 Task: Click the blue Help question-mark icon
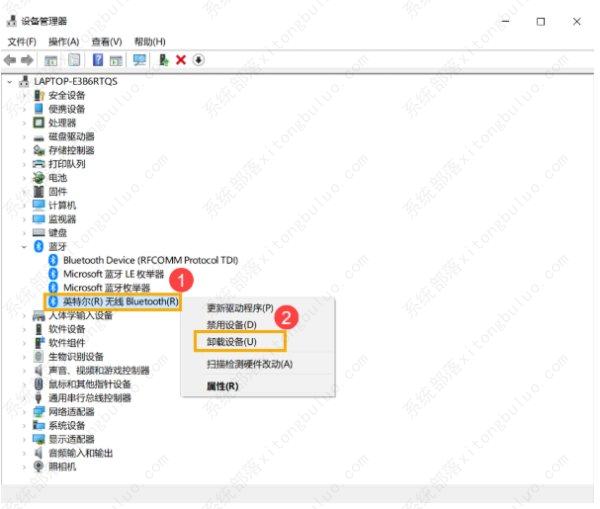point(98,60)
